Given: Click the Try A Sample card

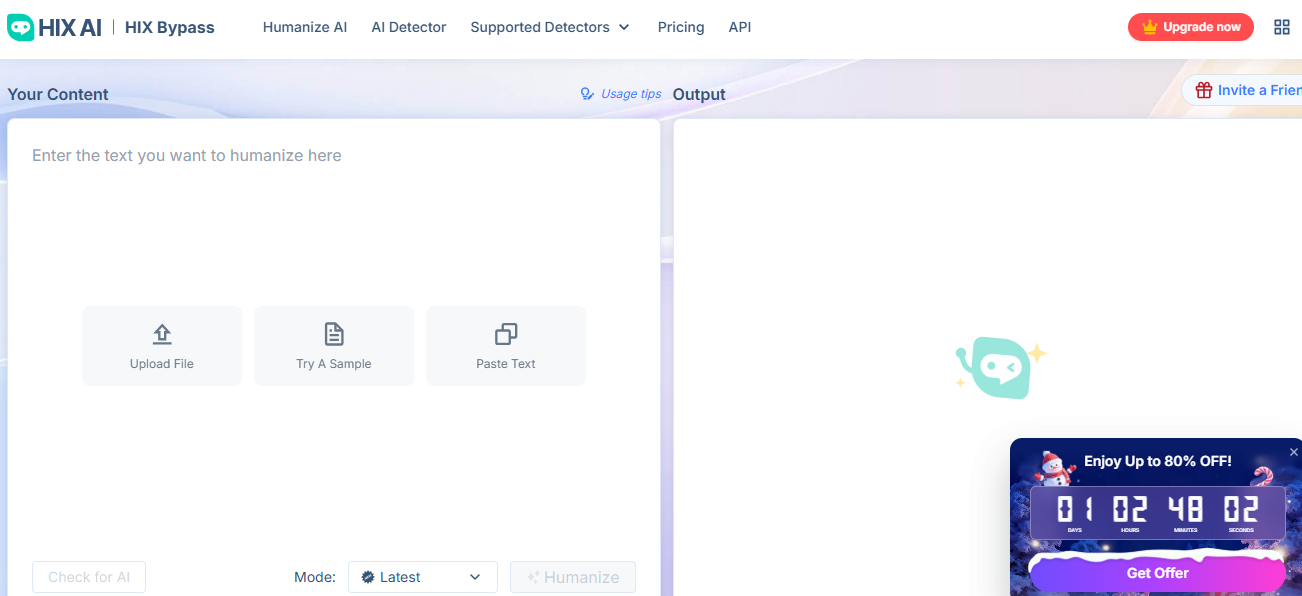Looking at the screenshot, I should (334, 346).
